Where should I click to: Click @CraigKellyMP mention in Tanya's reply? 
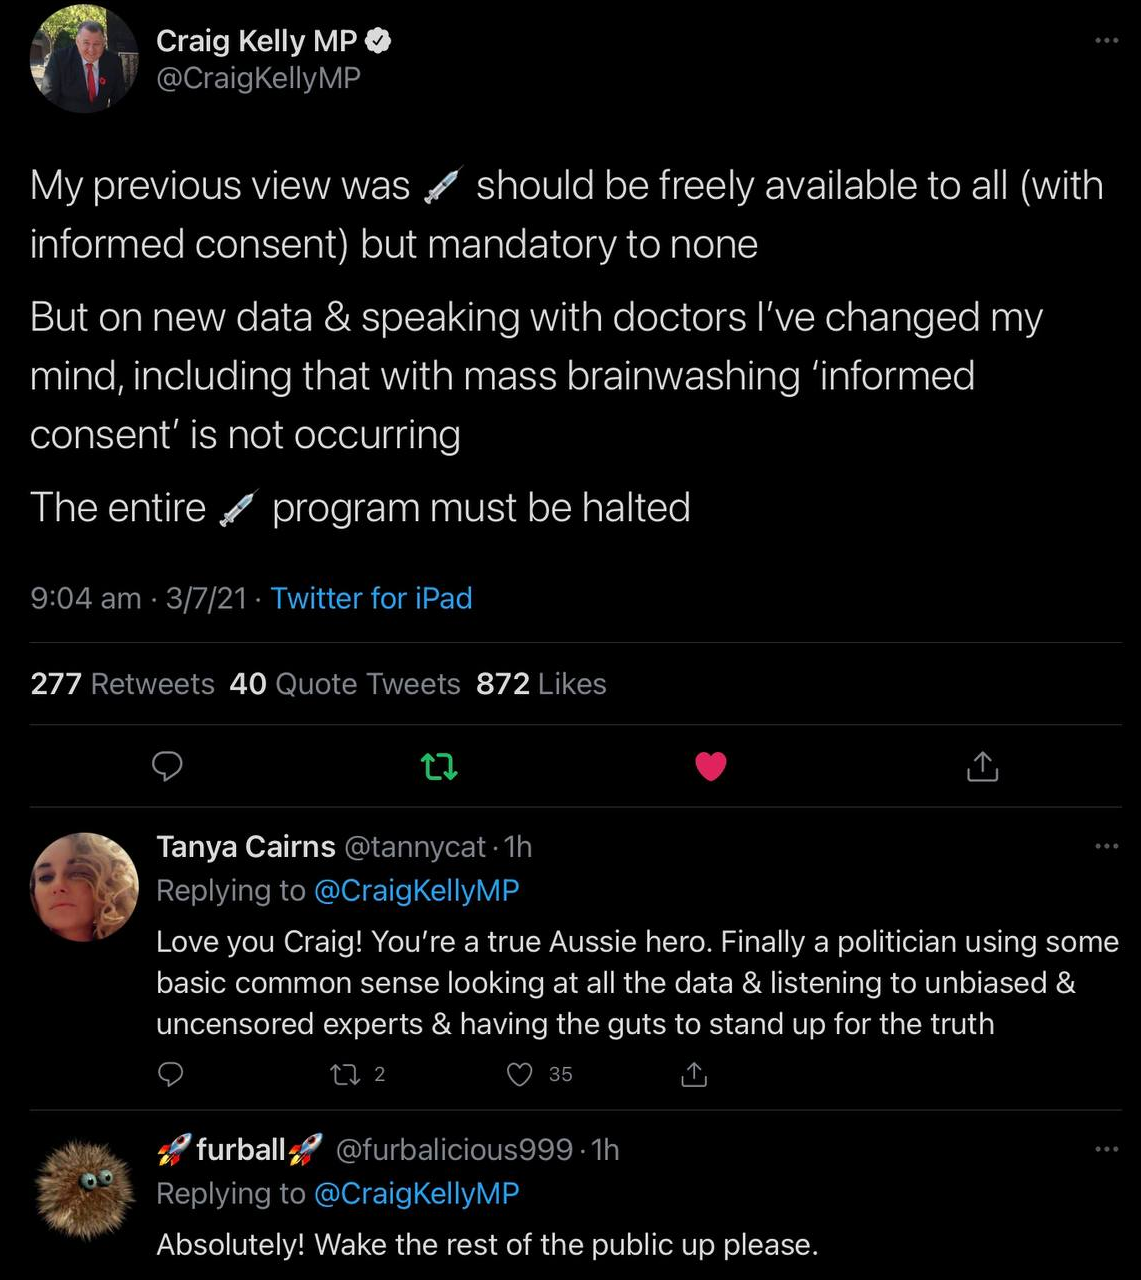tap(416, 890)
